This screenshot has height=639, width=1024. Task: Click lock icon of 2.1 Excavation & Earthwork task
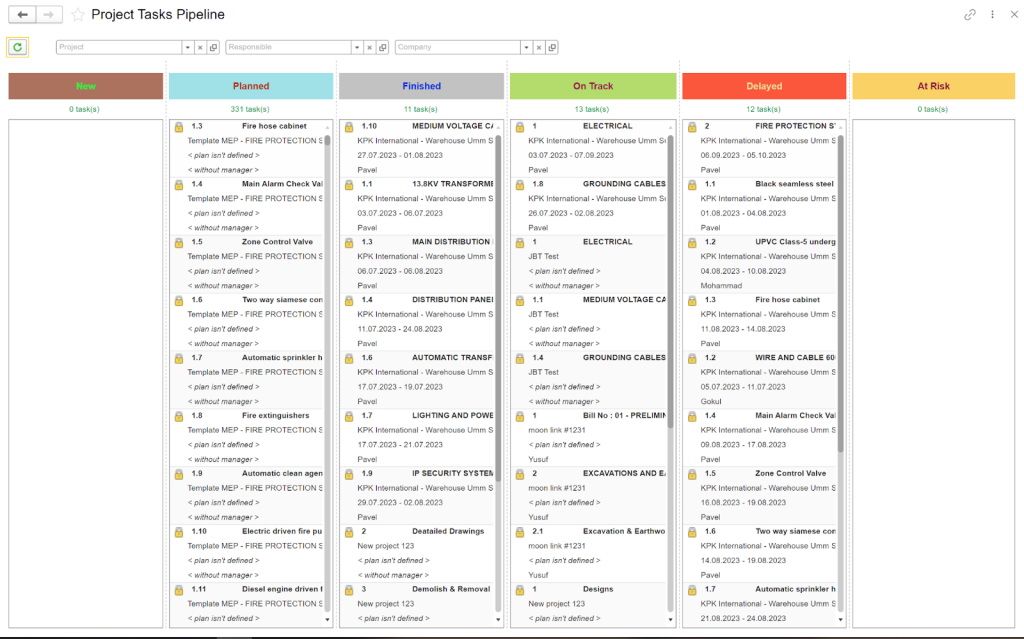[520, 532]
